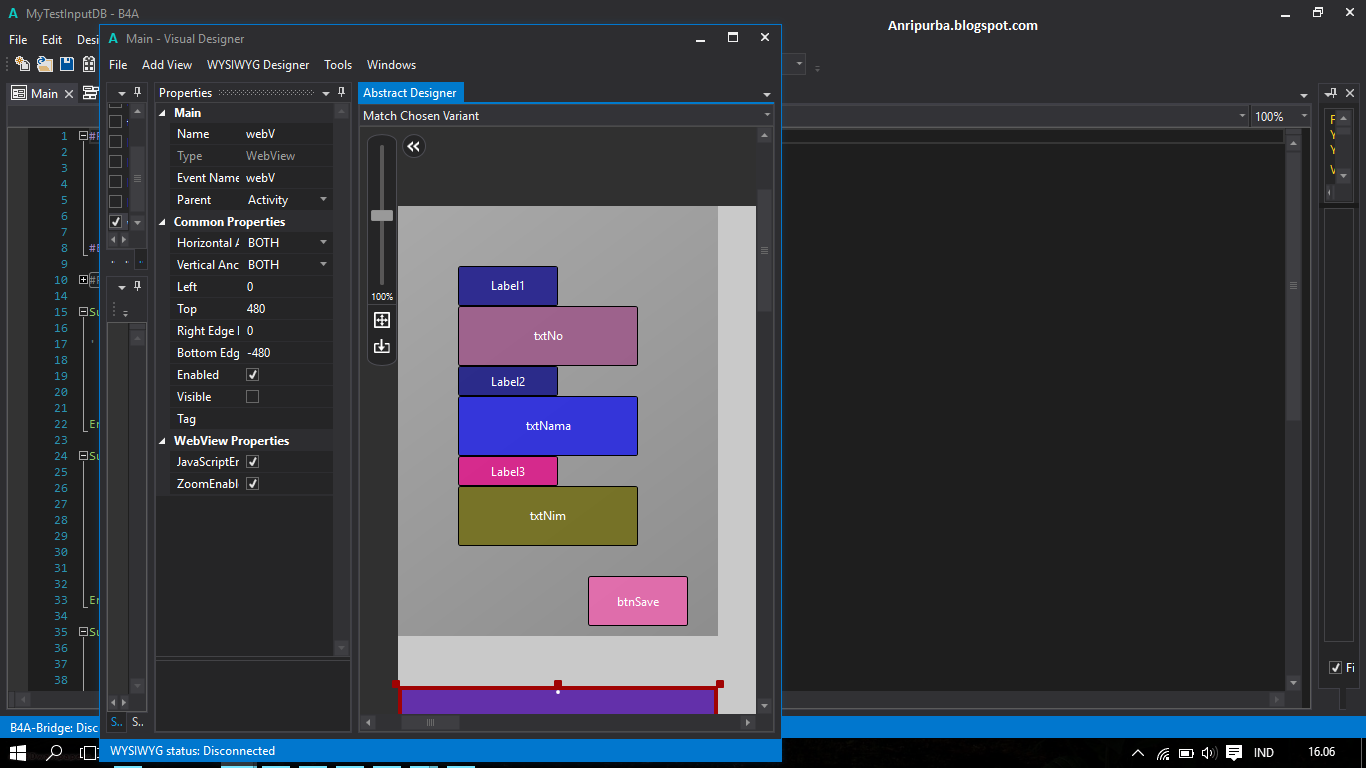Click the download arrow icon below the zoom slider
Screen dimensions: 1366x768
[382, 346]
